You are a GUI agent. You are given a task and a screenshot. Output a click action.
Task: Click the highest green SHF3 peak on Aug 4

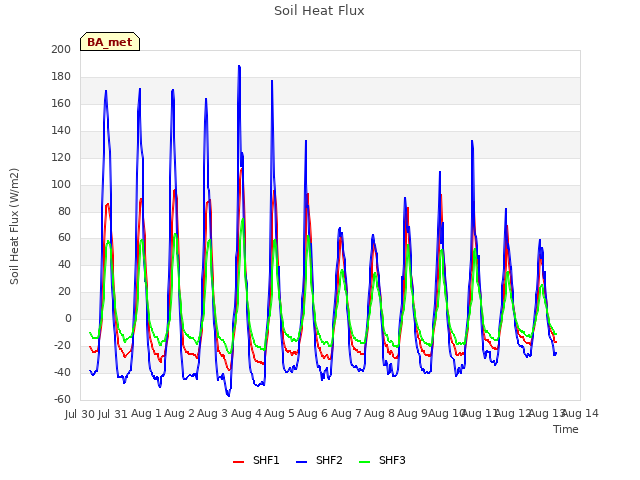(243, 219)
